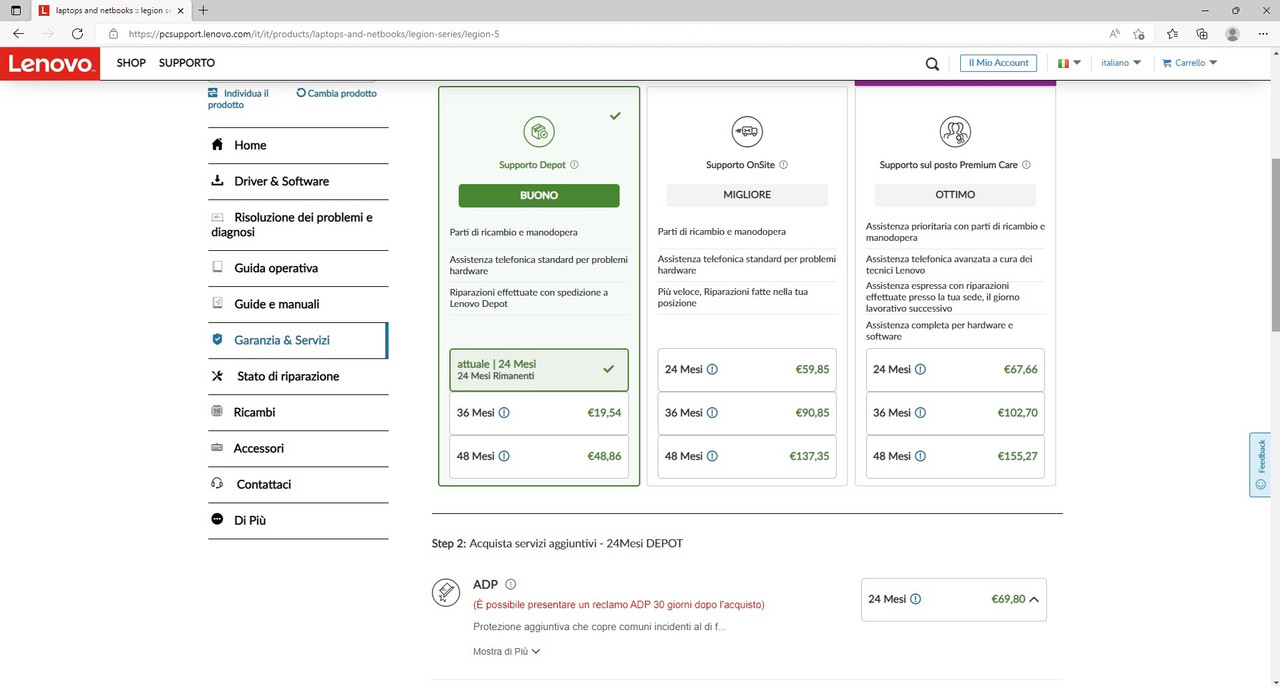Click the MIGLIORE button
The image size is (1280, 686).
click(747, 195)
